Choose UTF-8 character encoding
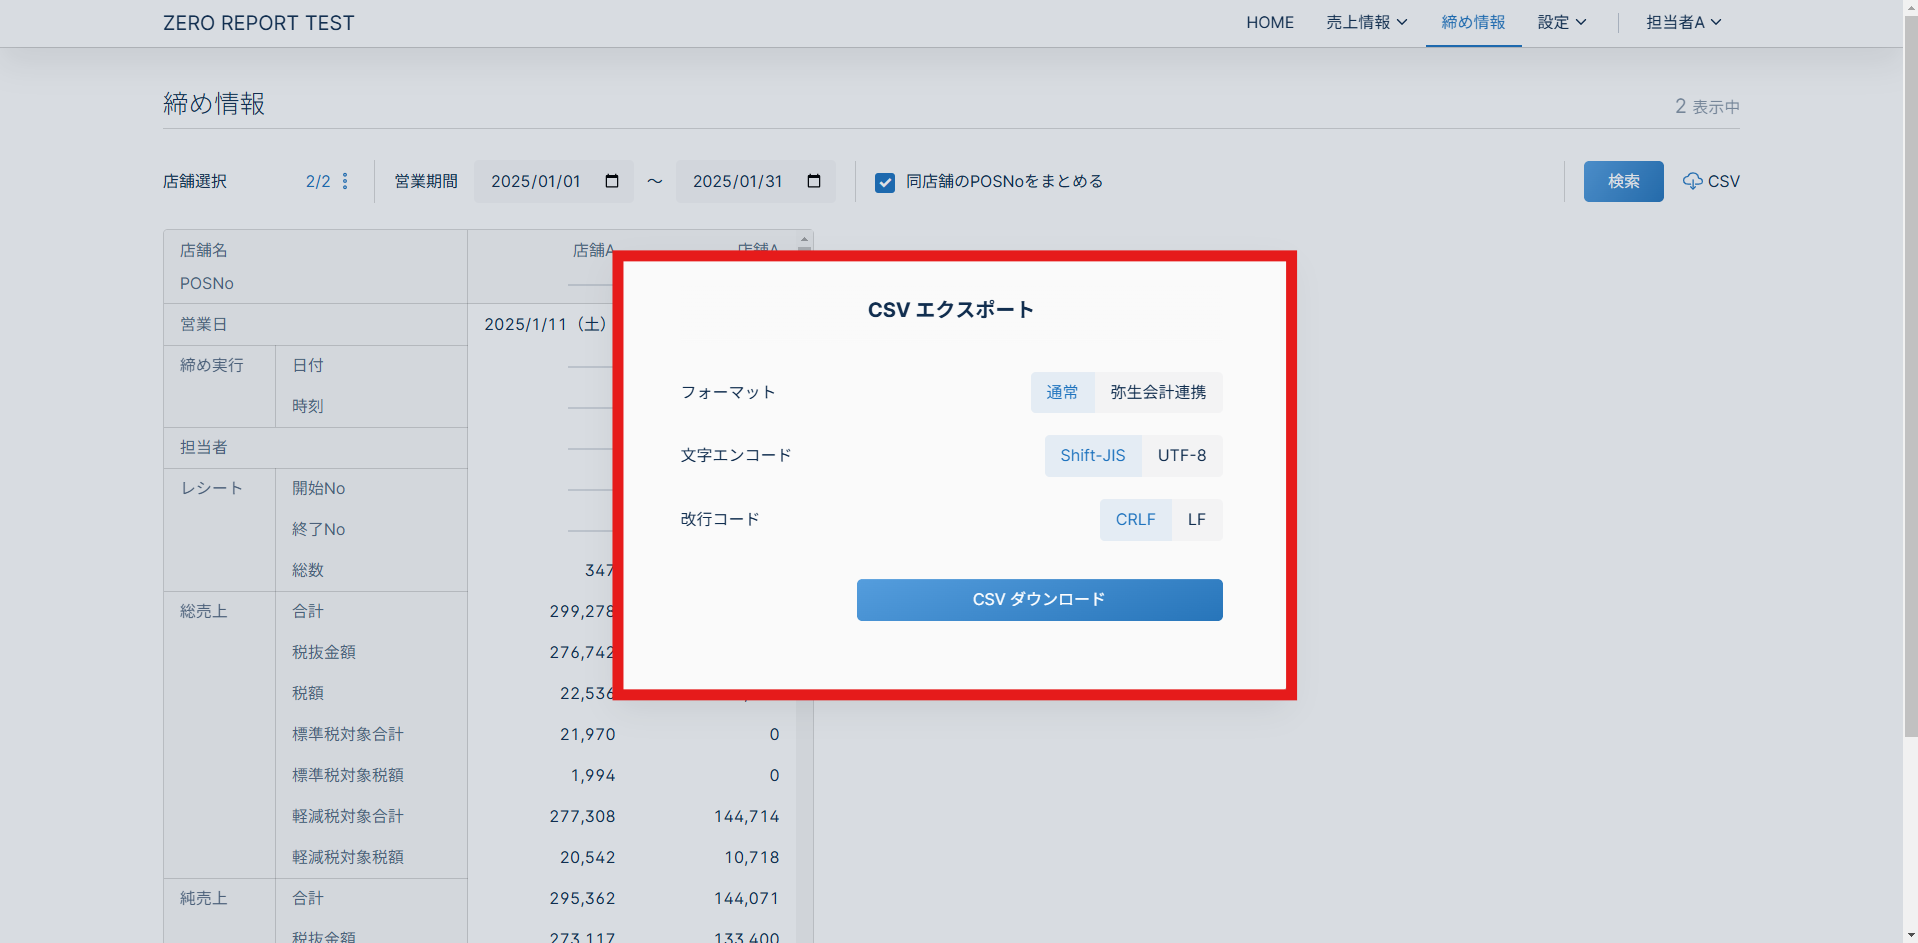 coord(1182,456)
